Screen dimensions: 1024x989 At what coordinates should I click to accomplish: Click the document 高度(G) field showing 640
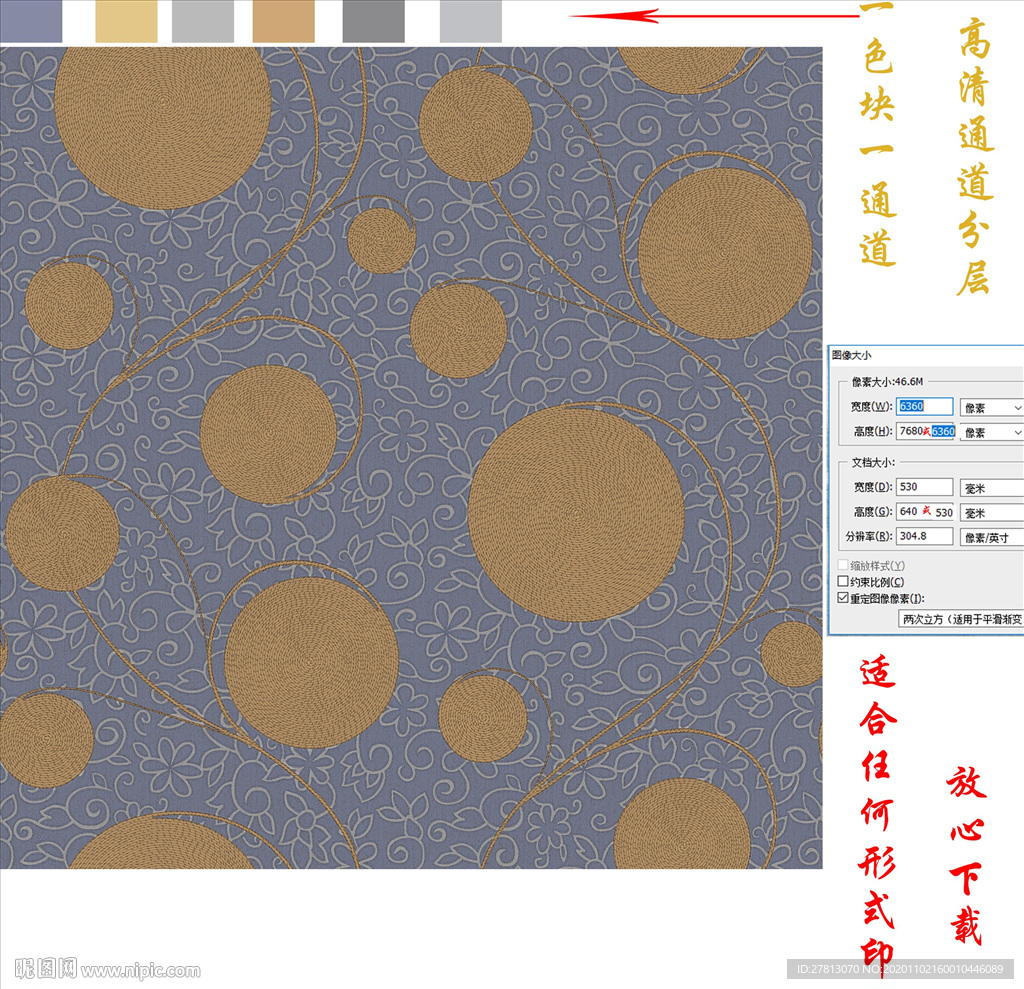(925, 511)
